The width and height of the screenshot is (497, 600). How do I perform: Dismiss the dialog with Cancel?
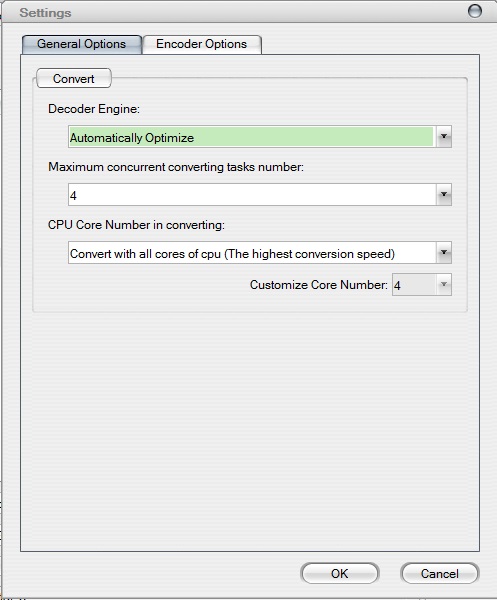click(440, 574)
